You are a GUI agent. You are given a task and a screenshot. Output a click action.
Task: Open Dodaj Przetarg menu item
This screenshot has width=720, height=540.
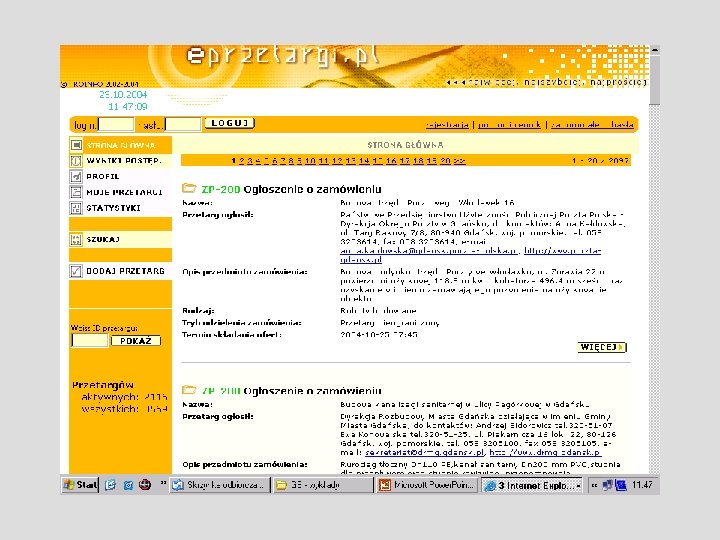click(x=125, y=271)
